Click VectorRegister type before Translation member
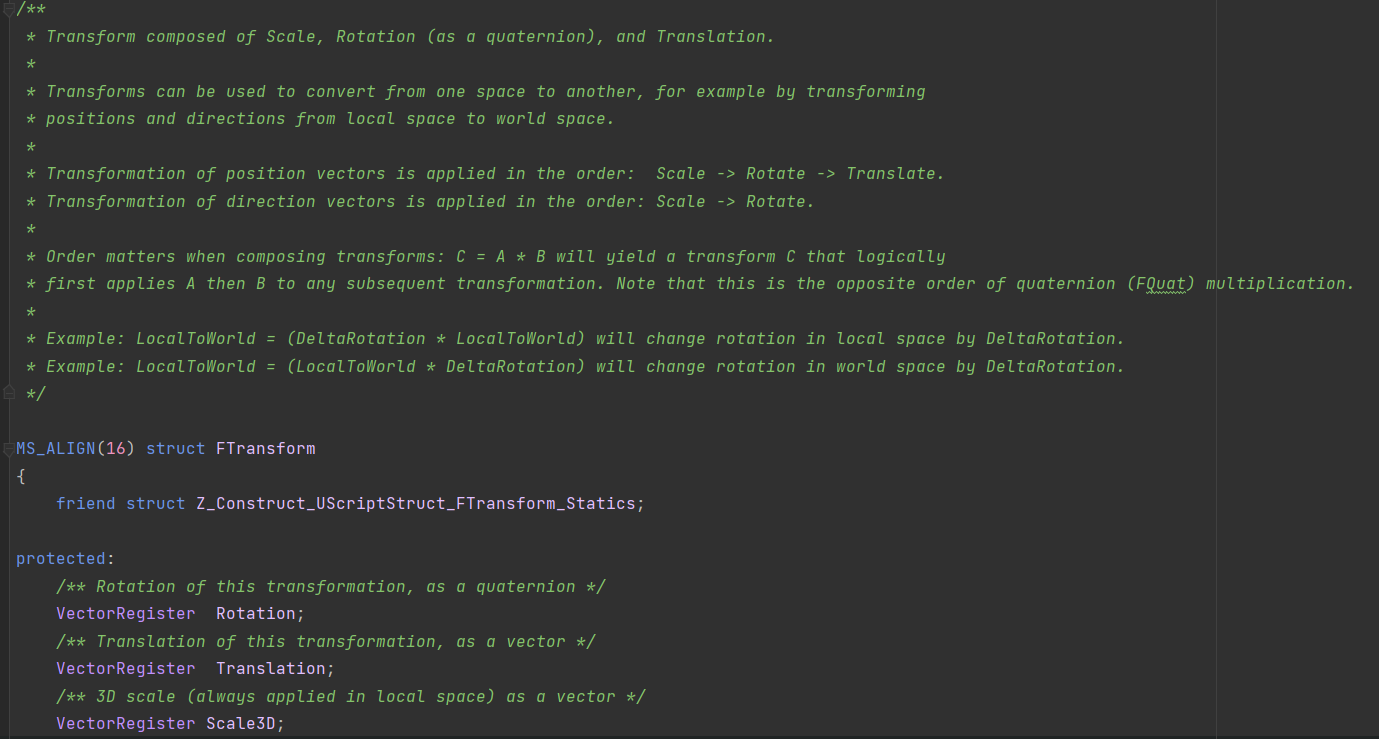The height and width of the screenshot is (739, 1379). point(125,669)
